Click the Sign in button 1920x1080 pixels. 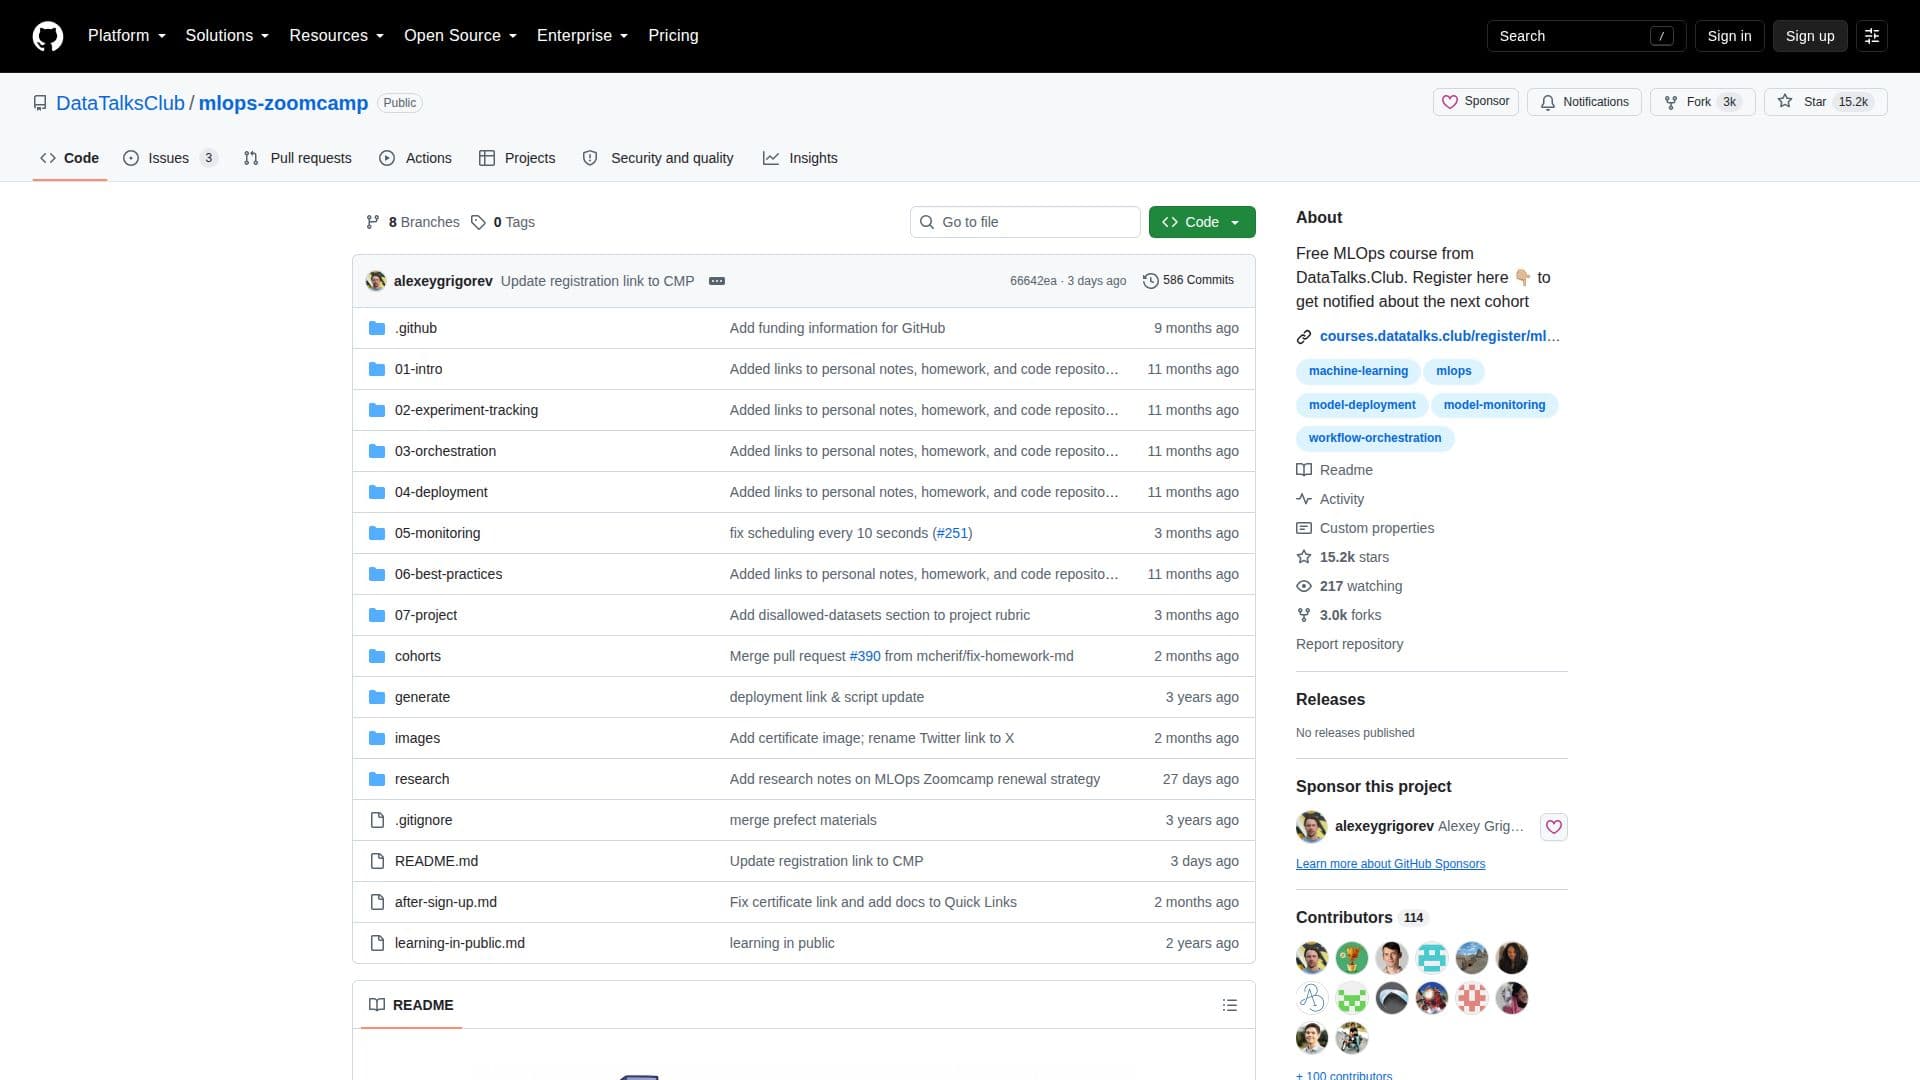click(x=1729, y=36)
